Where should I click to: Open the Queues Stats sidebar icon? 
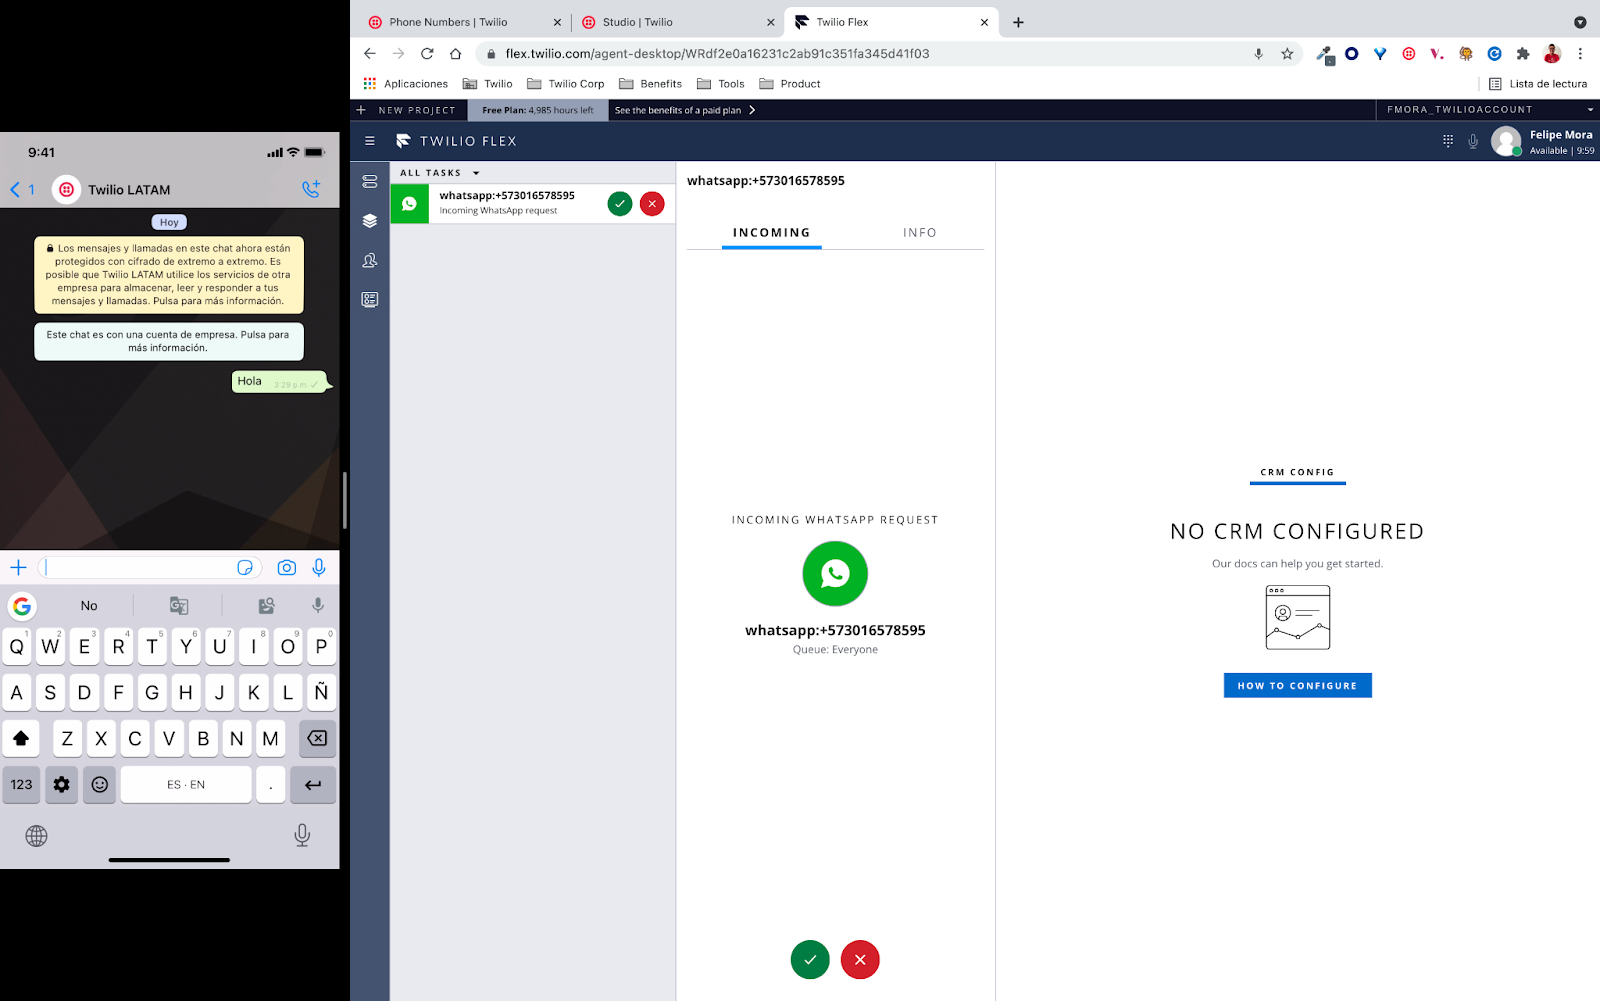click(x=370, y=260)
